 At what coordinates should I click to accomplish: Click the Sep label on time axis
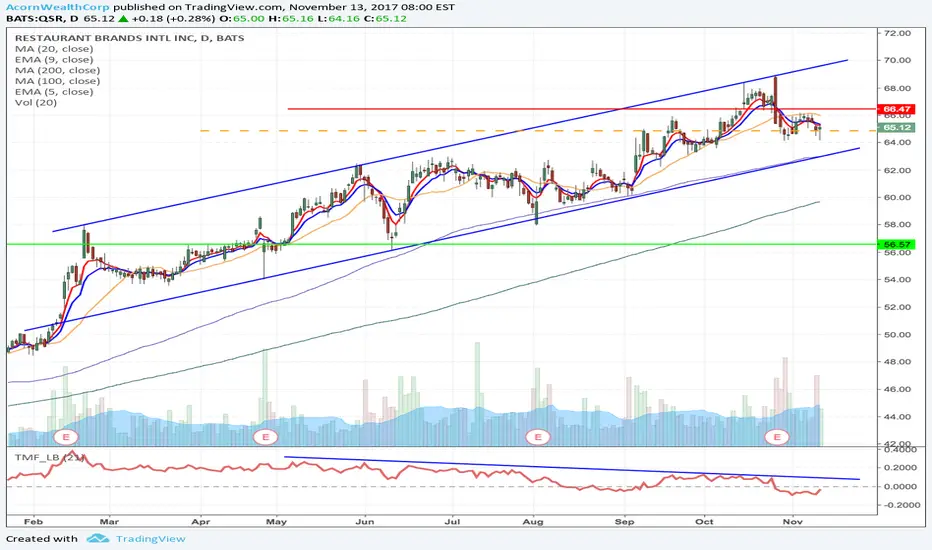[625, 522]
